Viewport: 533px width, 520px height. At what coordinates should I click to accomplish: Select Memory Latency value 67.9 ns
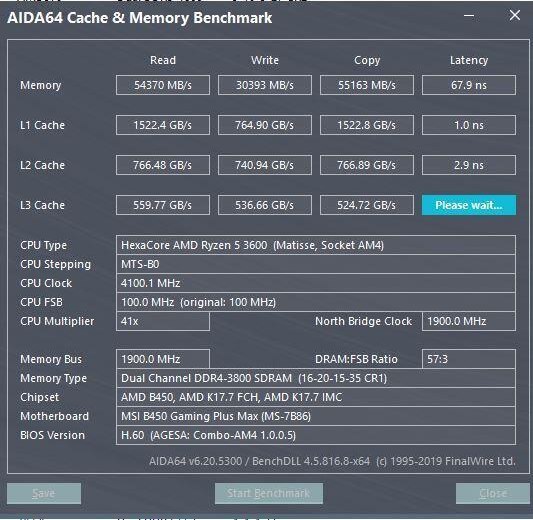pos(469,85)
